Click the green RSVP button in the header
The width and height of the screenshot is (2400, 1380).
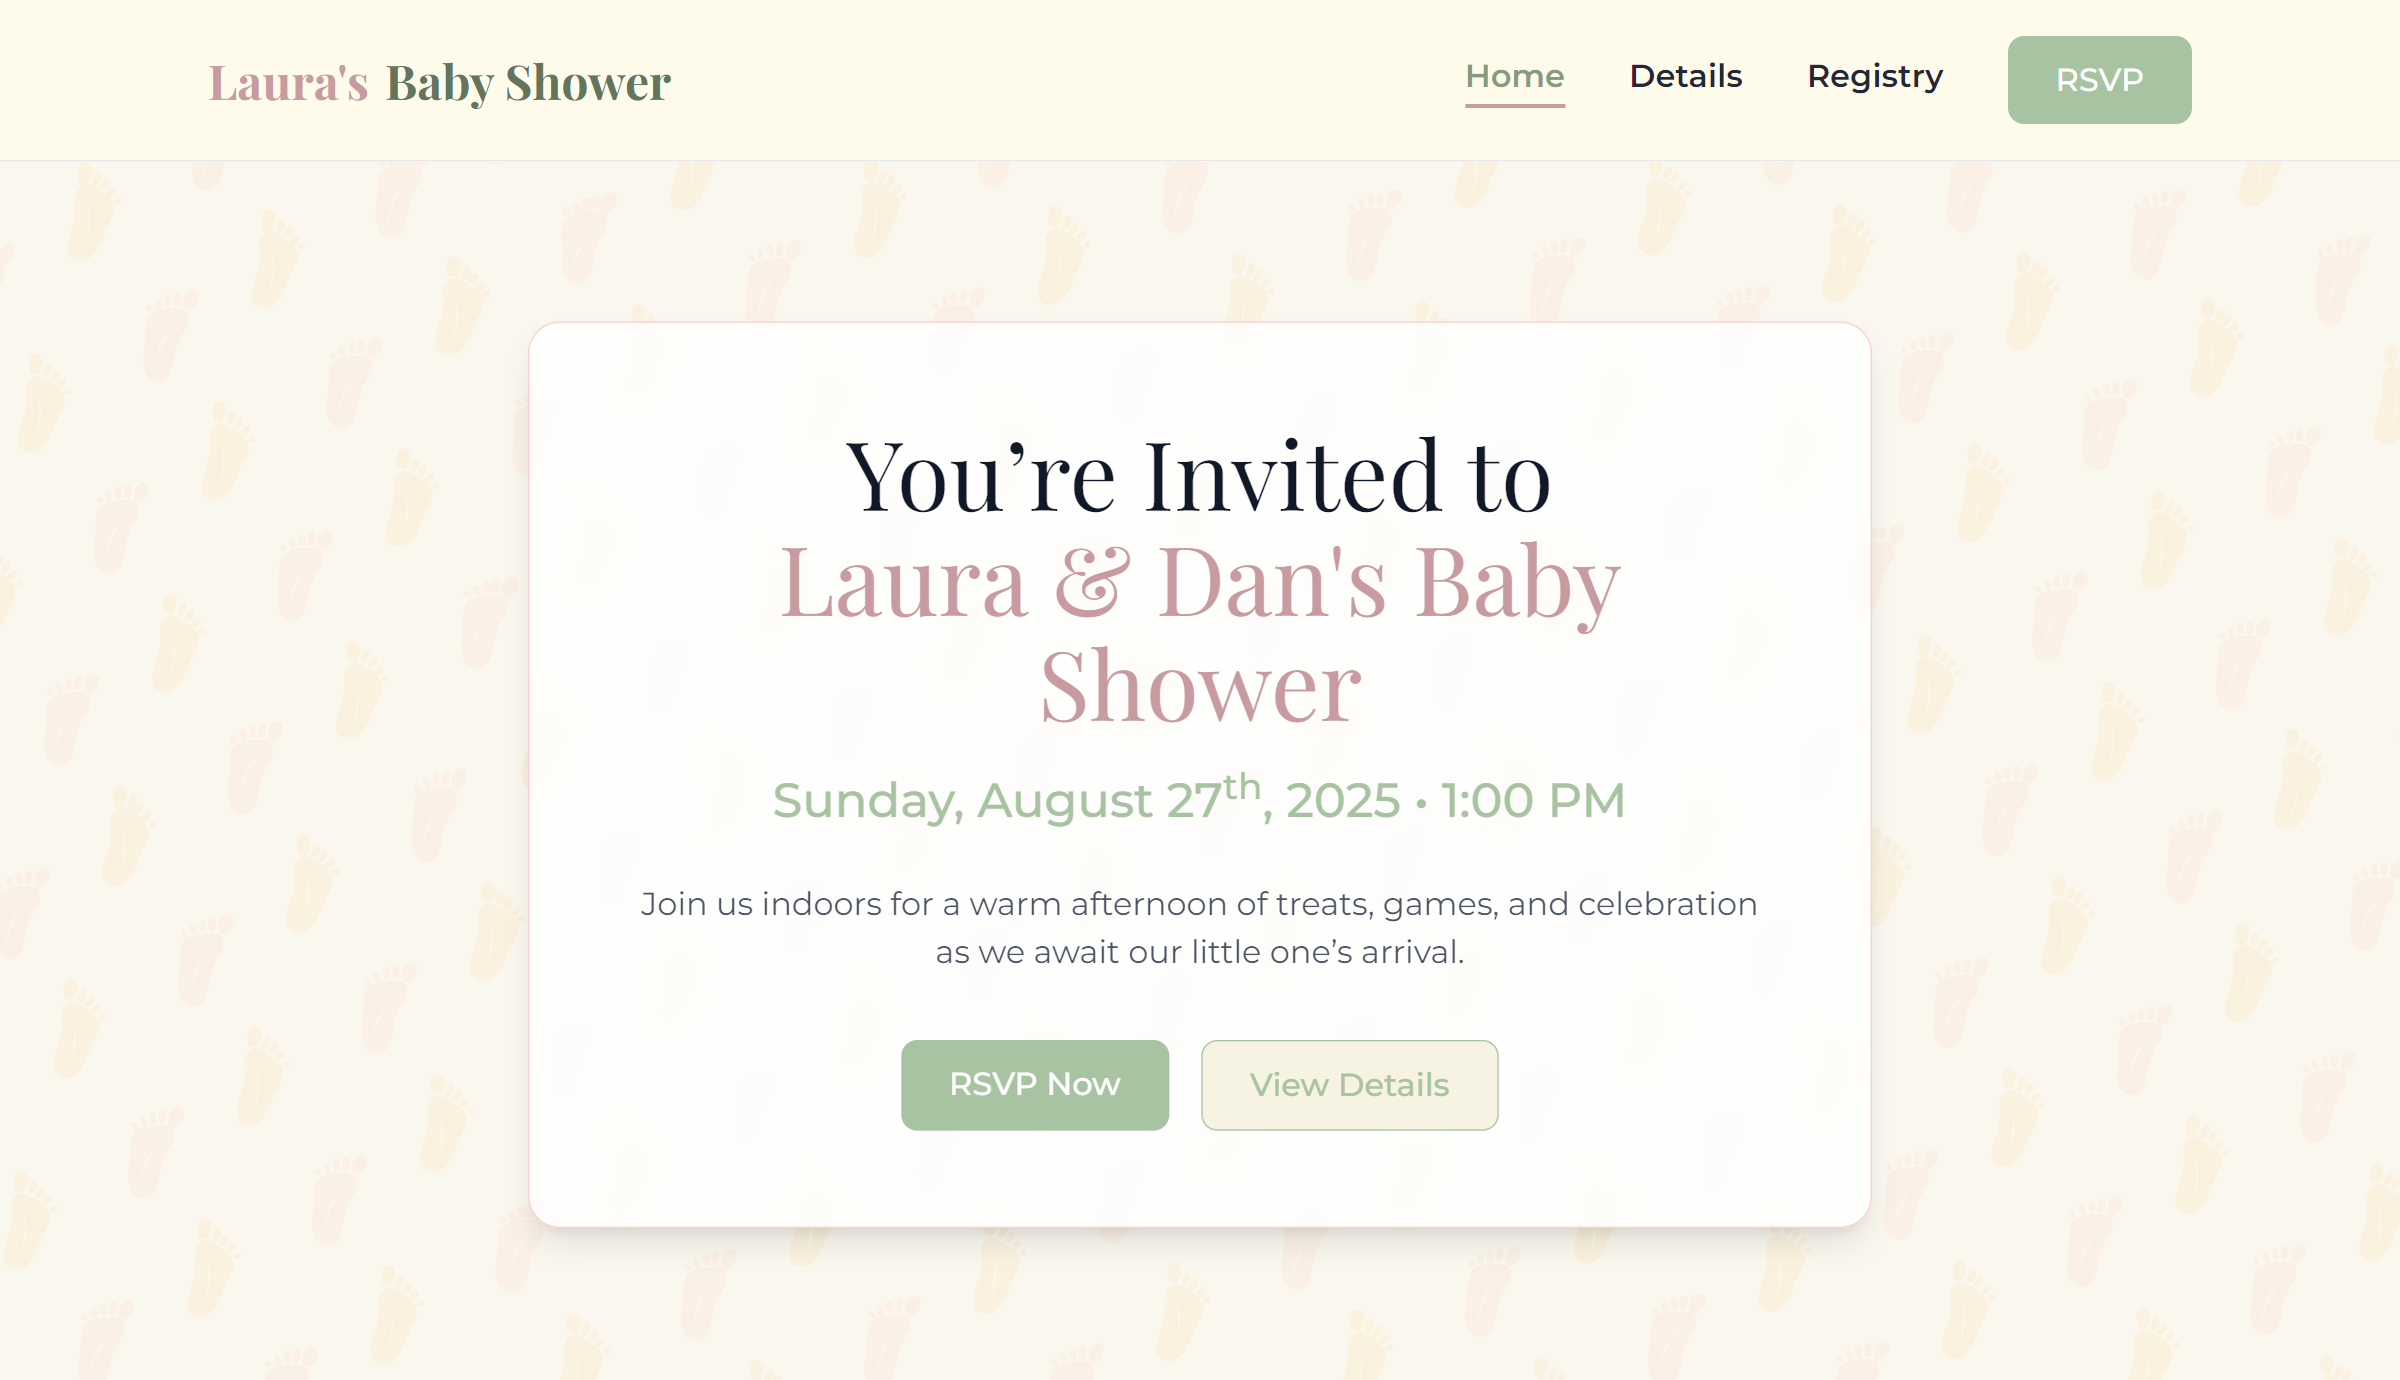click(2098, 80)
